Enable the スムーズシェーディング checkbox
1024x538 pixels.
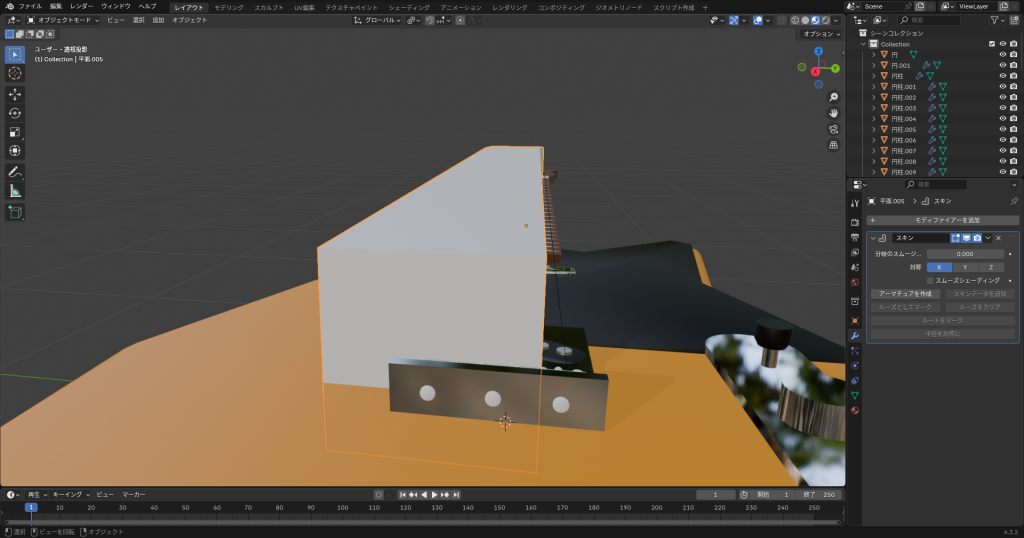[930, 281]
